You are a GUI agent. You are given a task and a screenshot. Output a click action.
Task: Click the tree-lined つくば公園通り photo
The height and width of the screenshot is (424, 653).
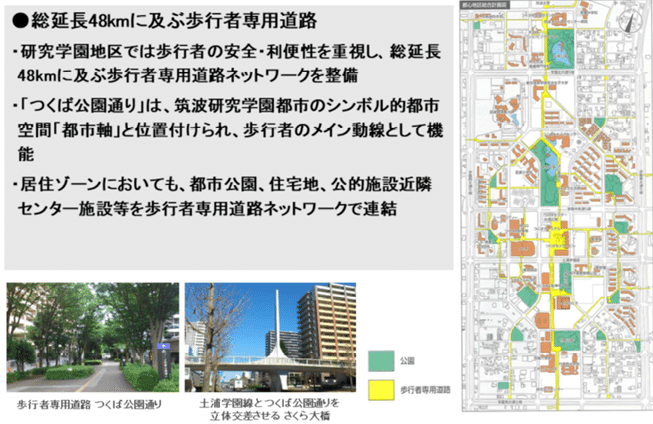[92, 337]
